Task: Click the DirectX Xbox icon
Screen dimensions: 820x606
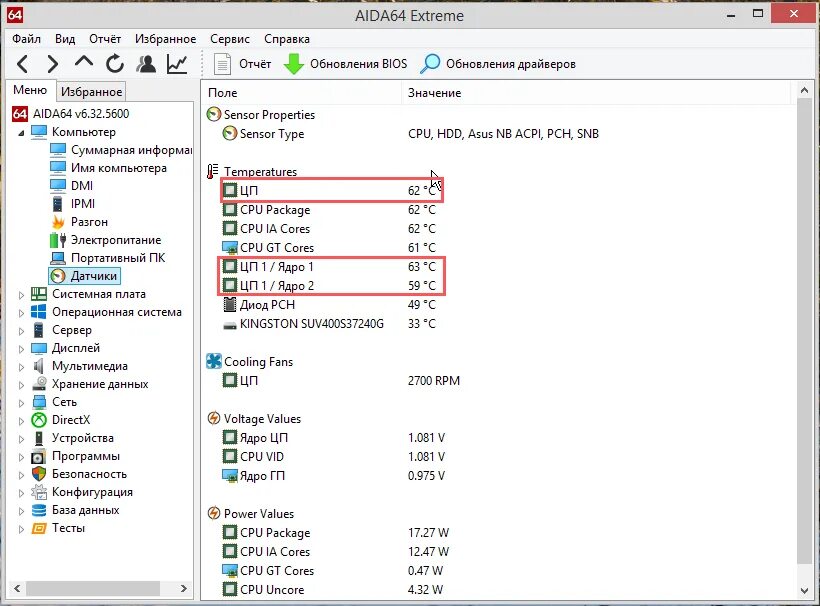Action: pyautogui.click(x=39, y=420)
